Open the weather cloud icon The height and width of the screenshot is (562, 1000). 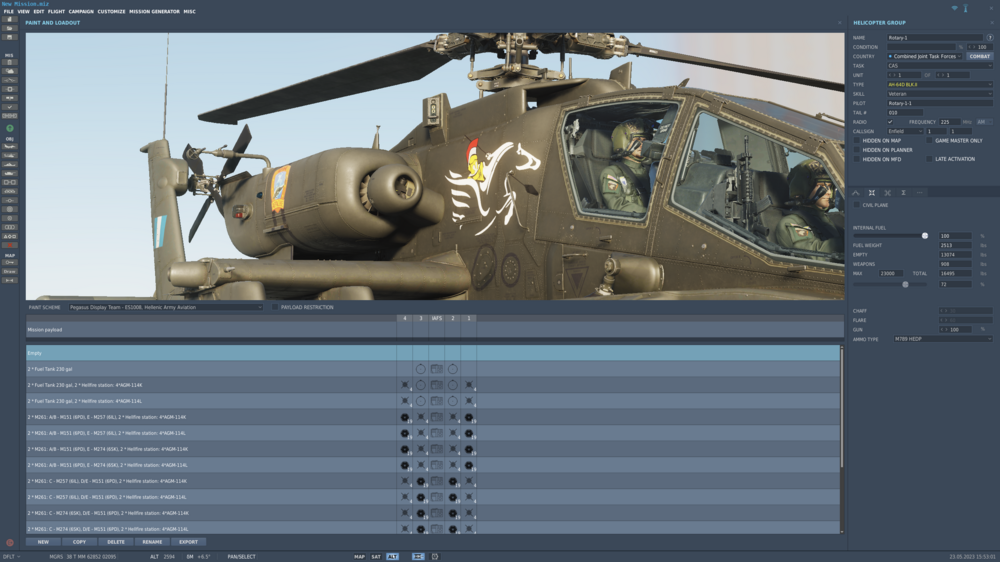point(10,71)
